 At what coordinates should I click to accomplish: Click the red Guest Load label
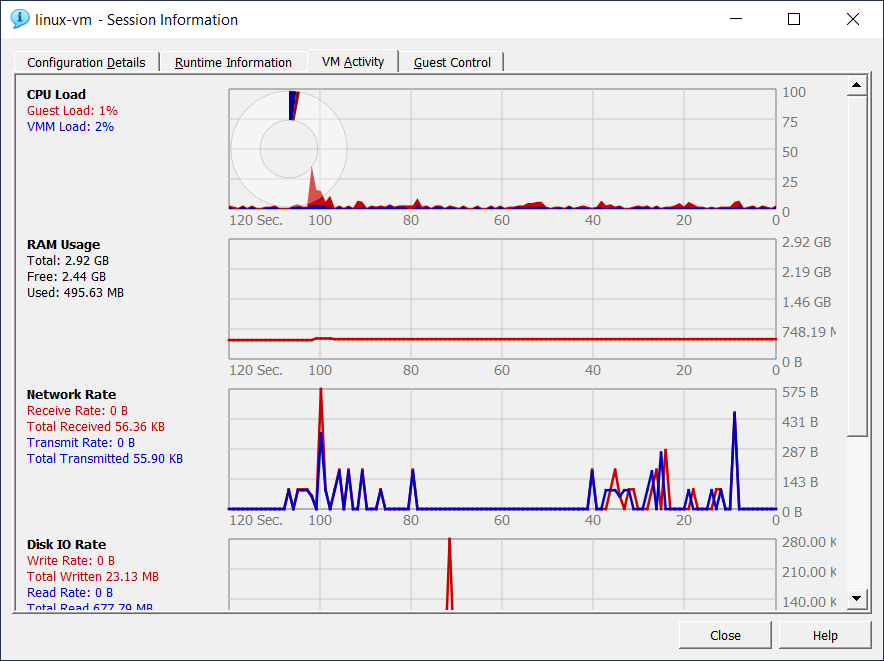click(72, 111)
